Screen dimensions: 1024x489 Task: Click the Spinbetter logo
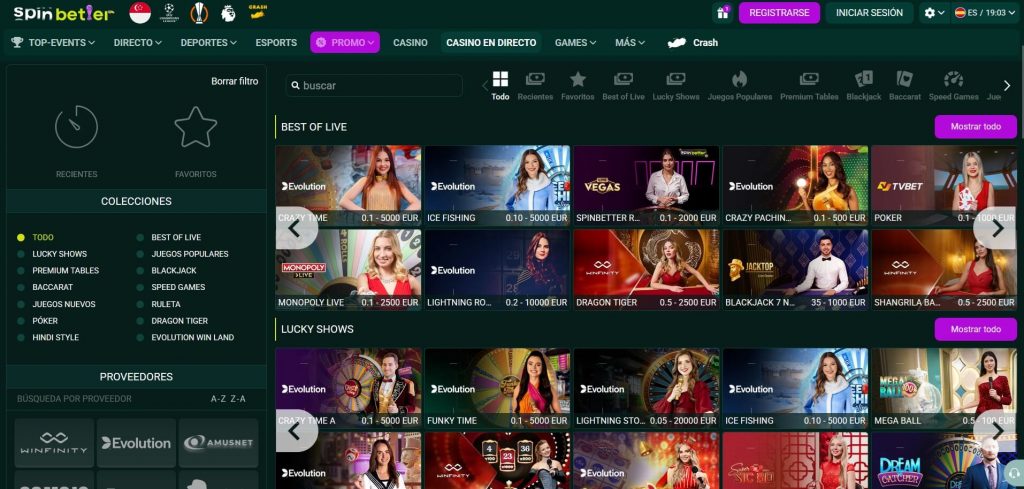point(64,13)
